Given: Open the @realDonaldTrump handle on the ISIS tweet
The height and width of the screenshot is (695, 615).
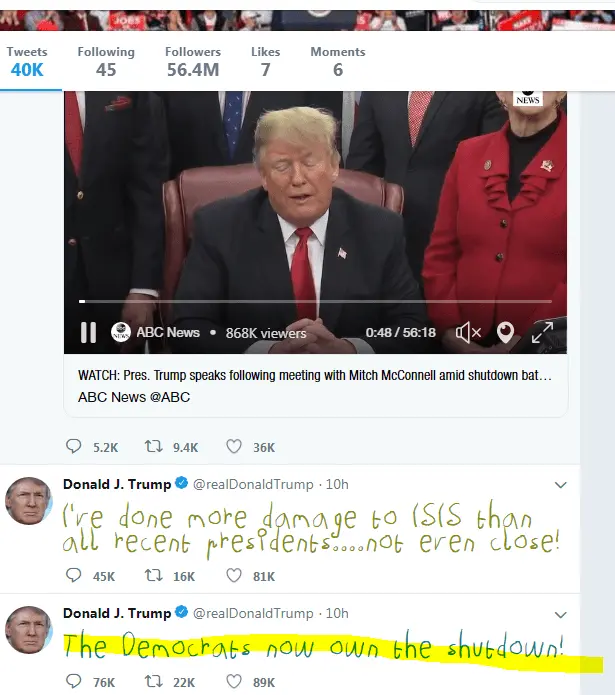Looking at the screenshot, I should [253, 484].
